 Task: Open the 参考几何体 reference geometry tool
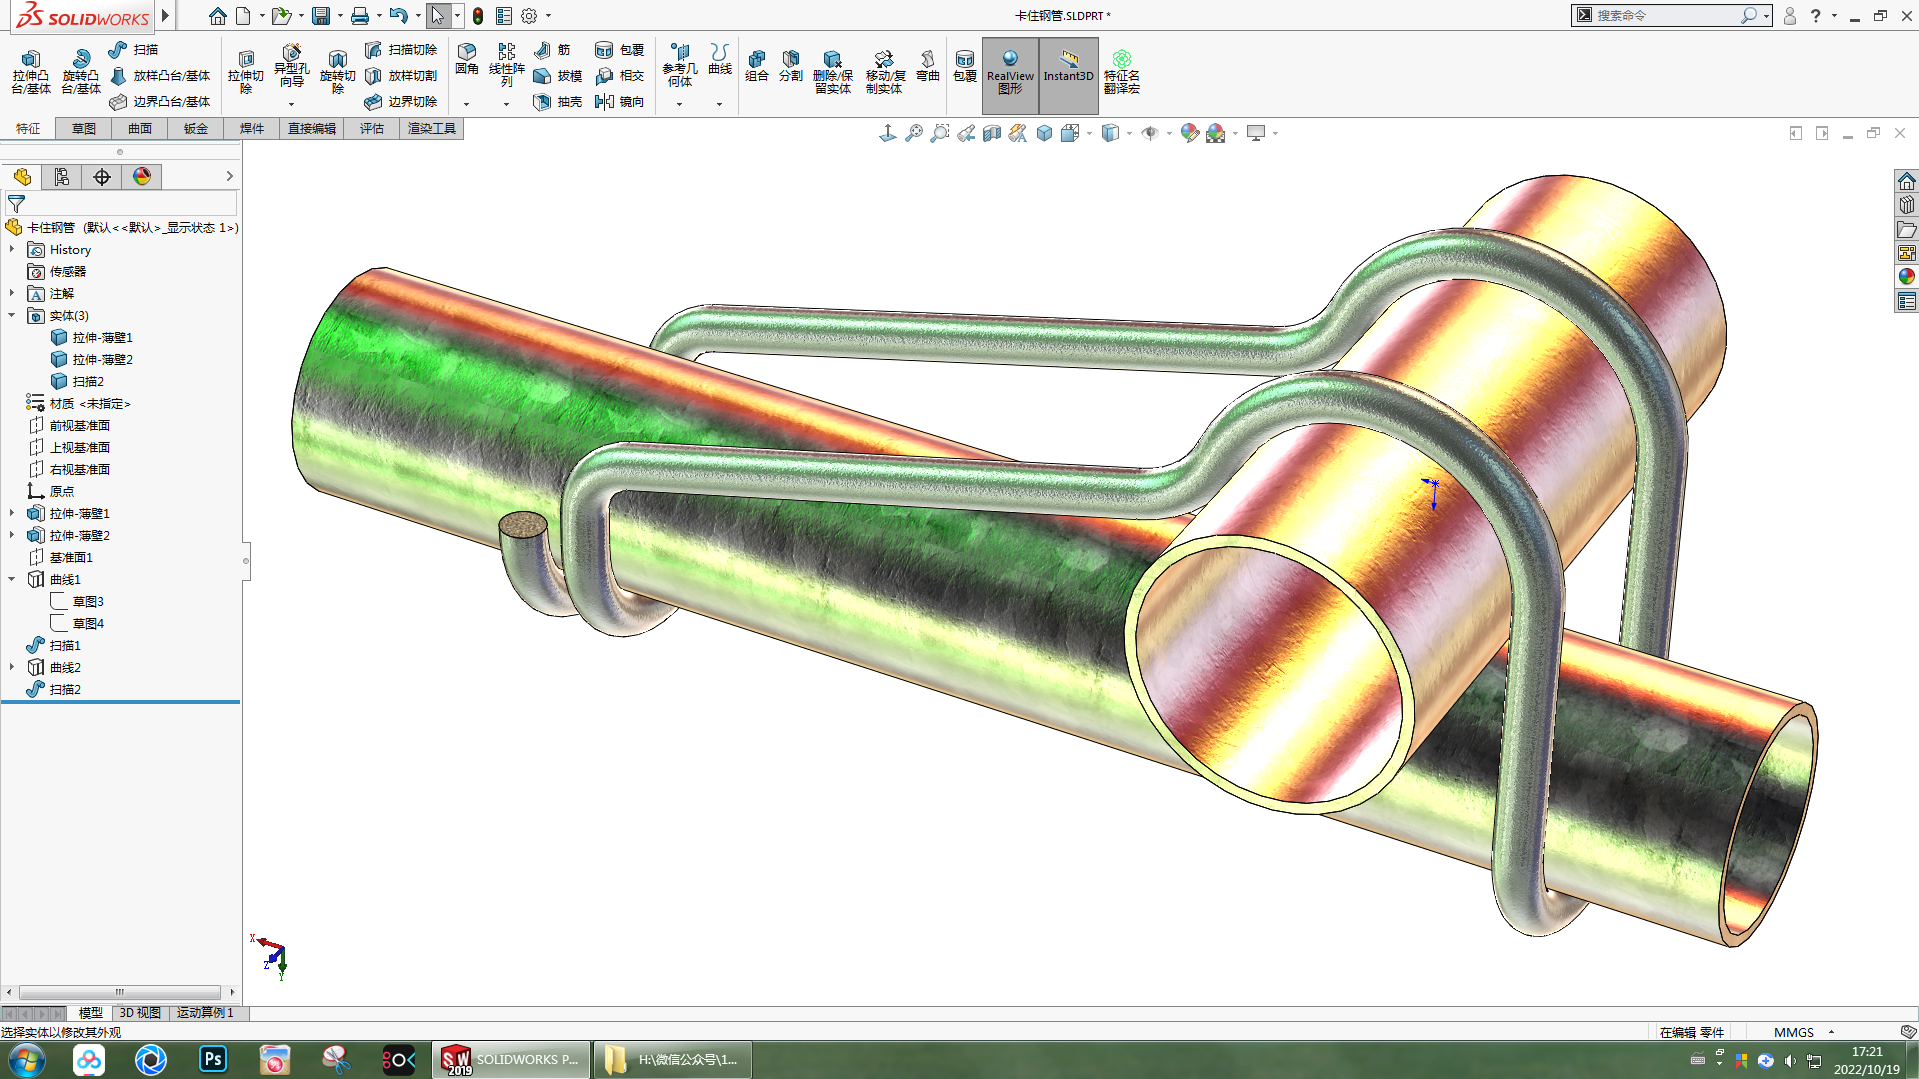[680, 66]
